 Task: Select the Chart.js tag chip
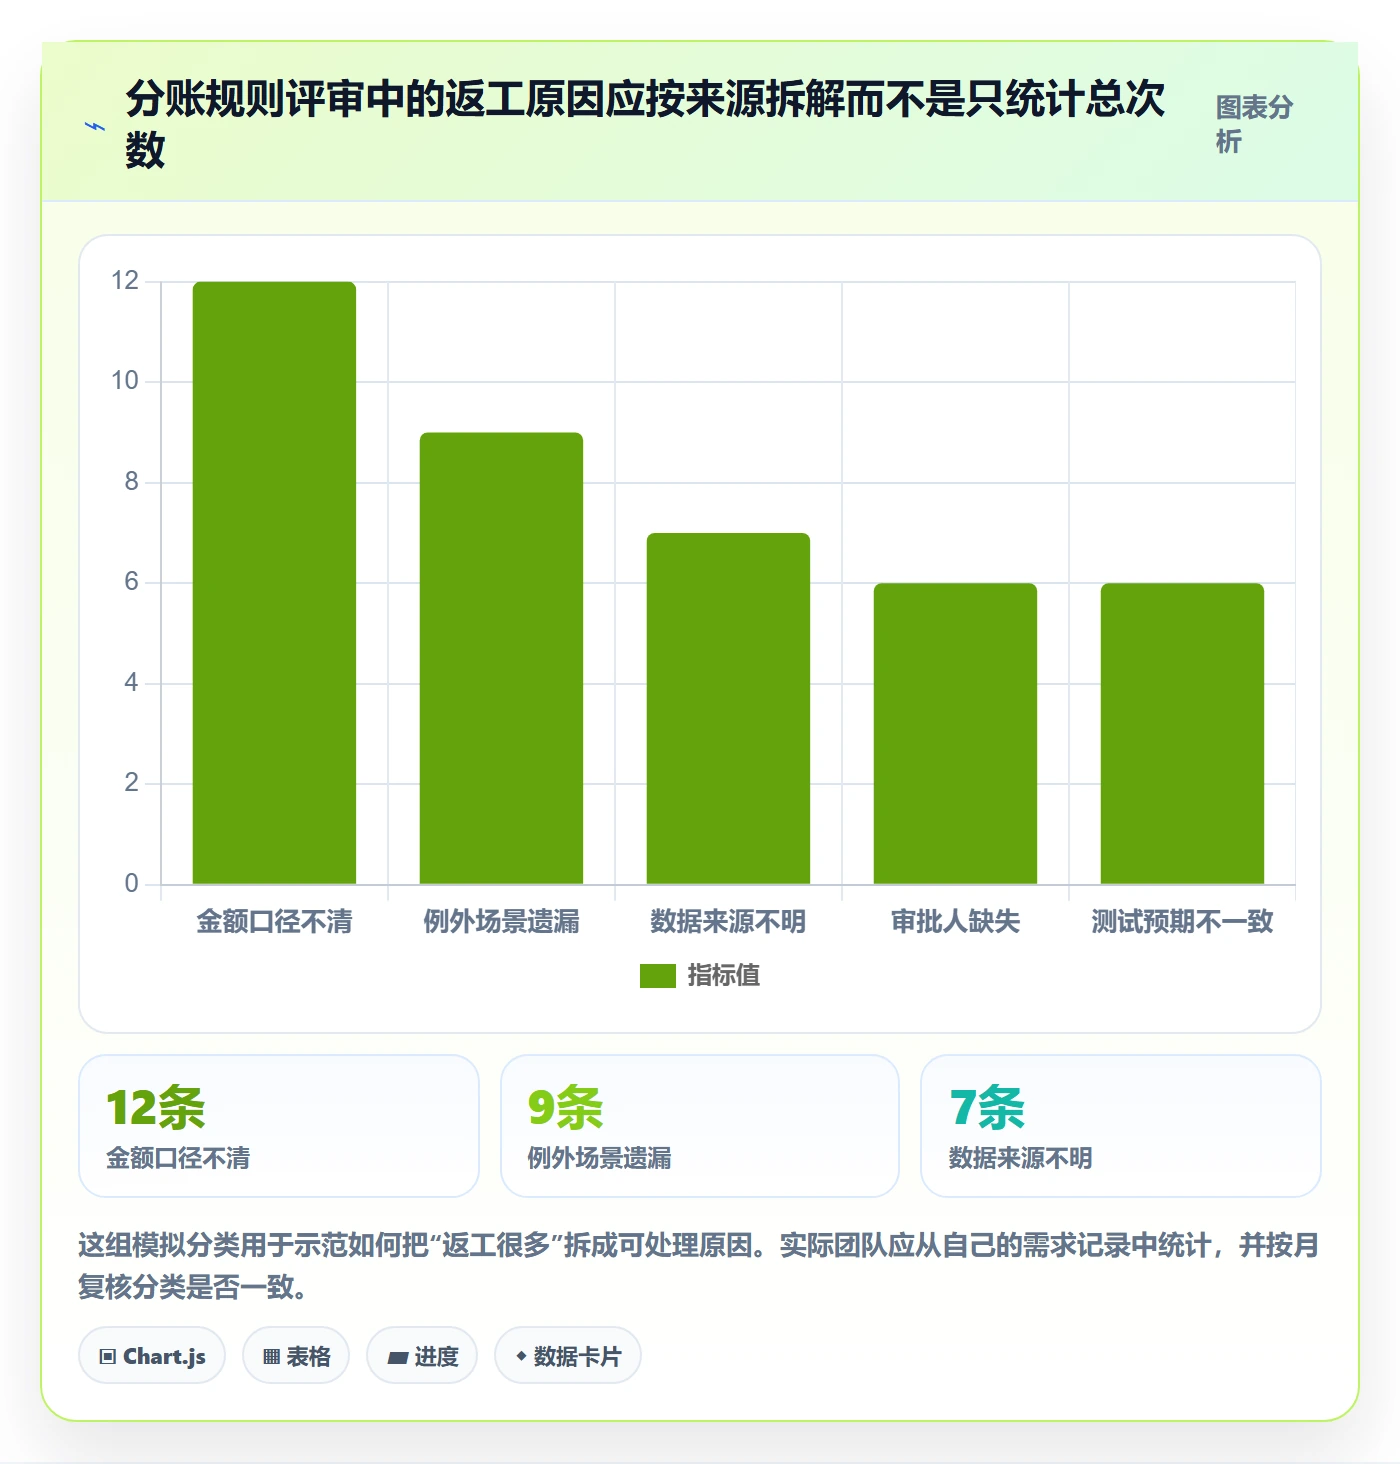click(x=152, y=1356)
